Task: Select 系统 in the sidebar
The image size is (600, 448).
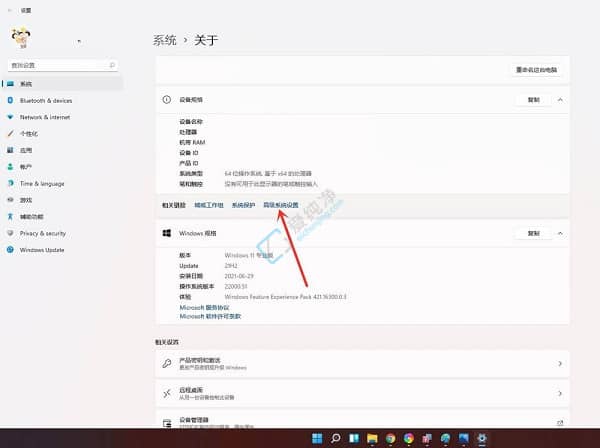Action: tap(62, 84)
